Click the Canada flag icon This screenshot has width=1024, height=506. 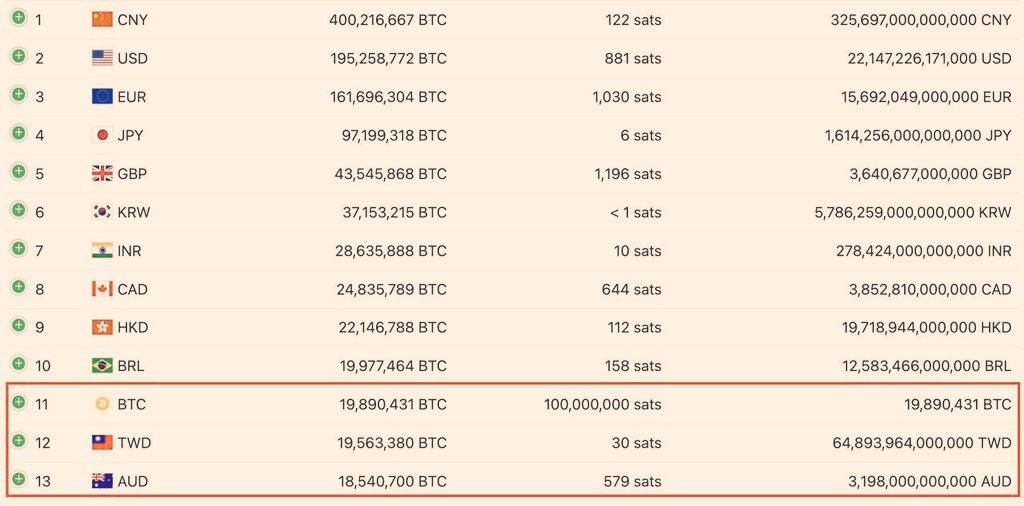click(103, 289)
